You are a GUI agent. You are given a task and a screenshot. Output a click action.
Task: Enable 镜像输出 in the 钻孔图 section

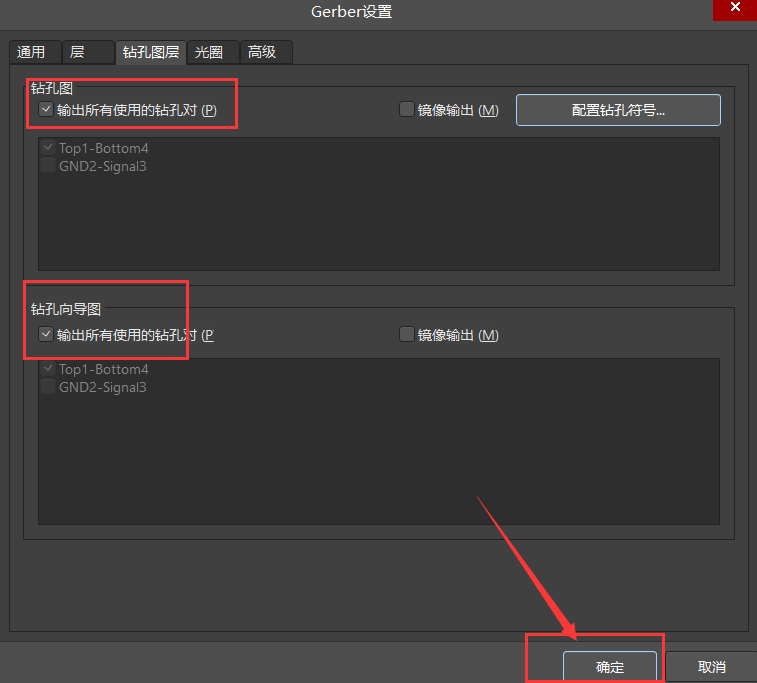coord(407,110)
